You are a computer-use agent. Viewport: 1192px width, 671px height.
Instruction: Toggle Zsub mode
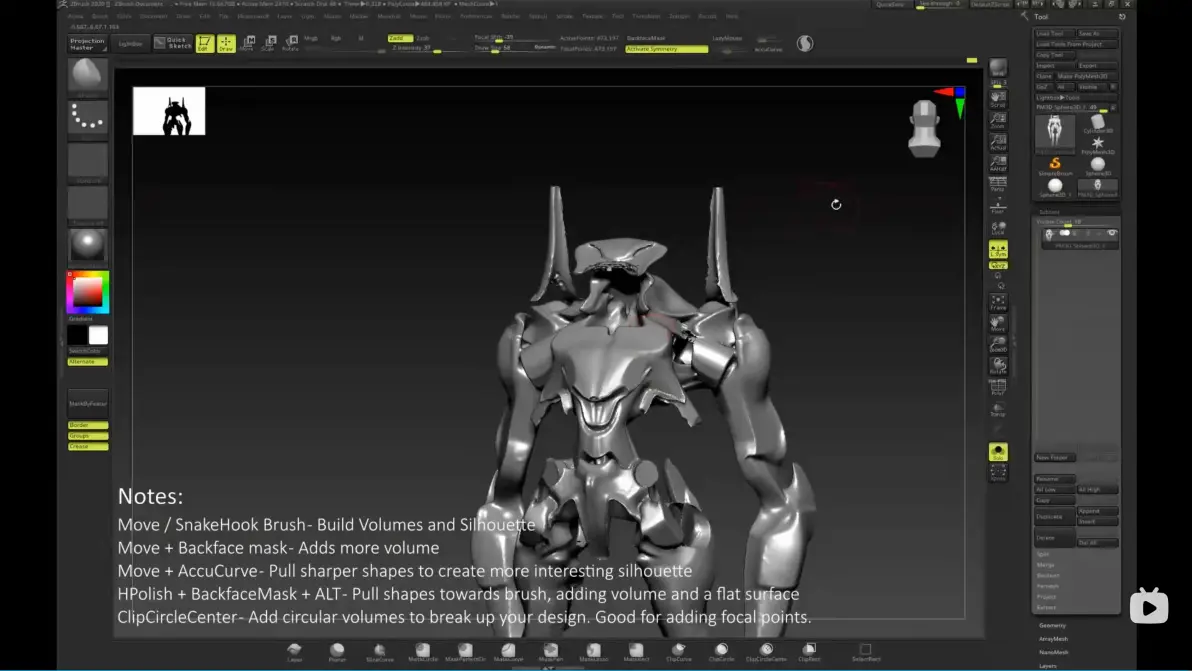pyautogui.click(x=423, y=38)
